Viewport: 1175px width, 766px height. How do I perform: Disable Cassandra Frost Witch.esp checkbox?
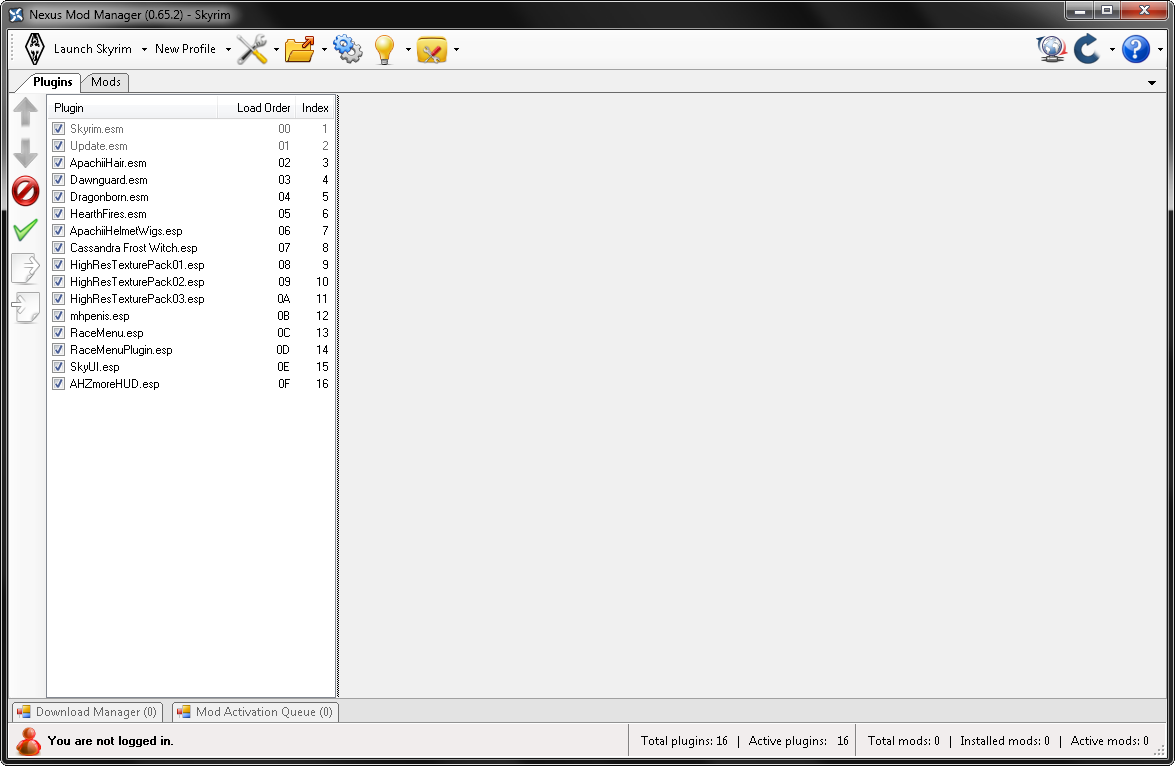pos(58,247)
